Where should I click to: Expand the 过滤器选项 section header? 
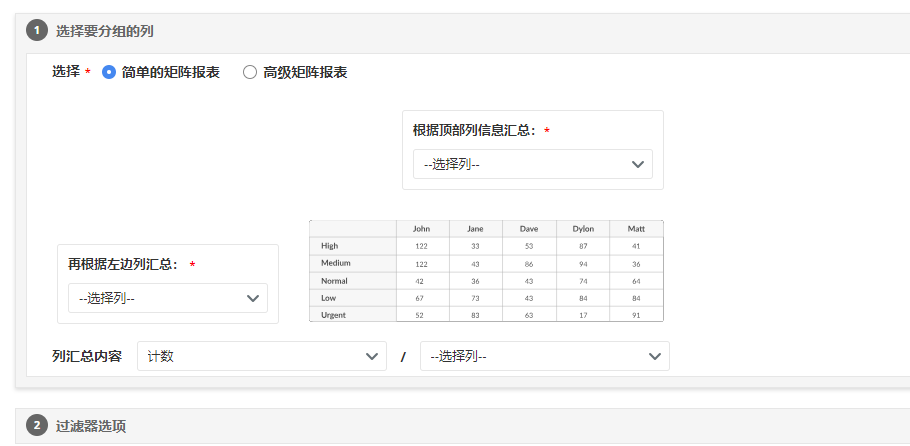[91, 426]
